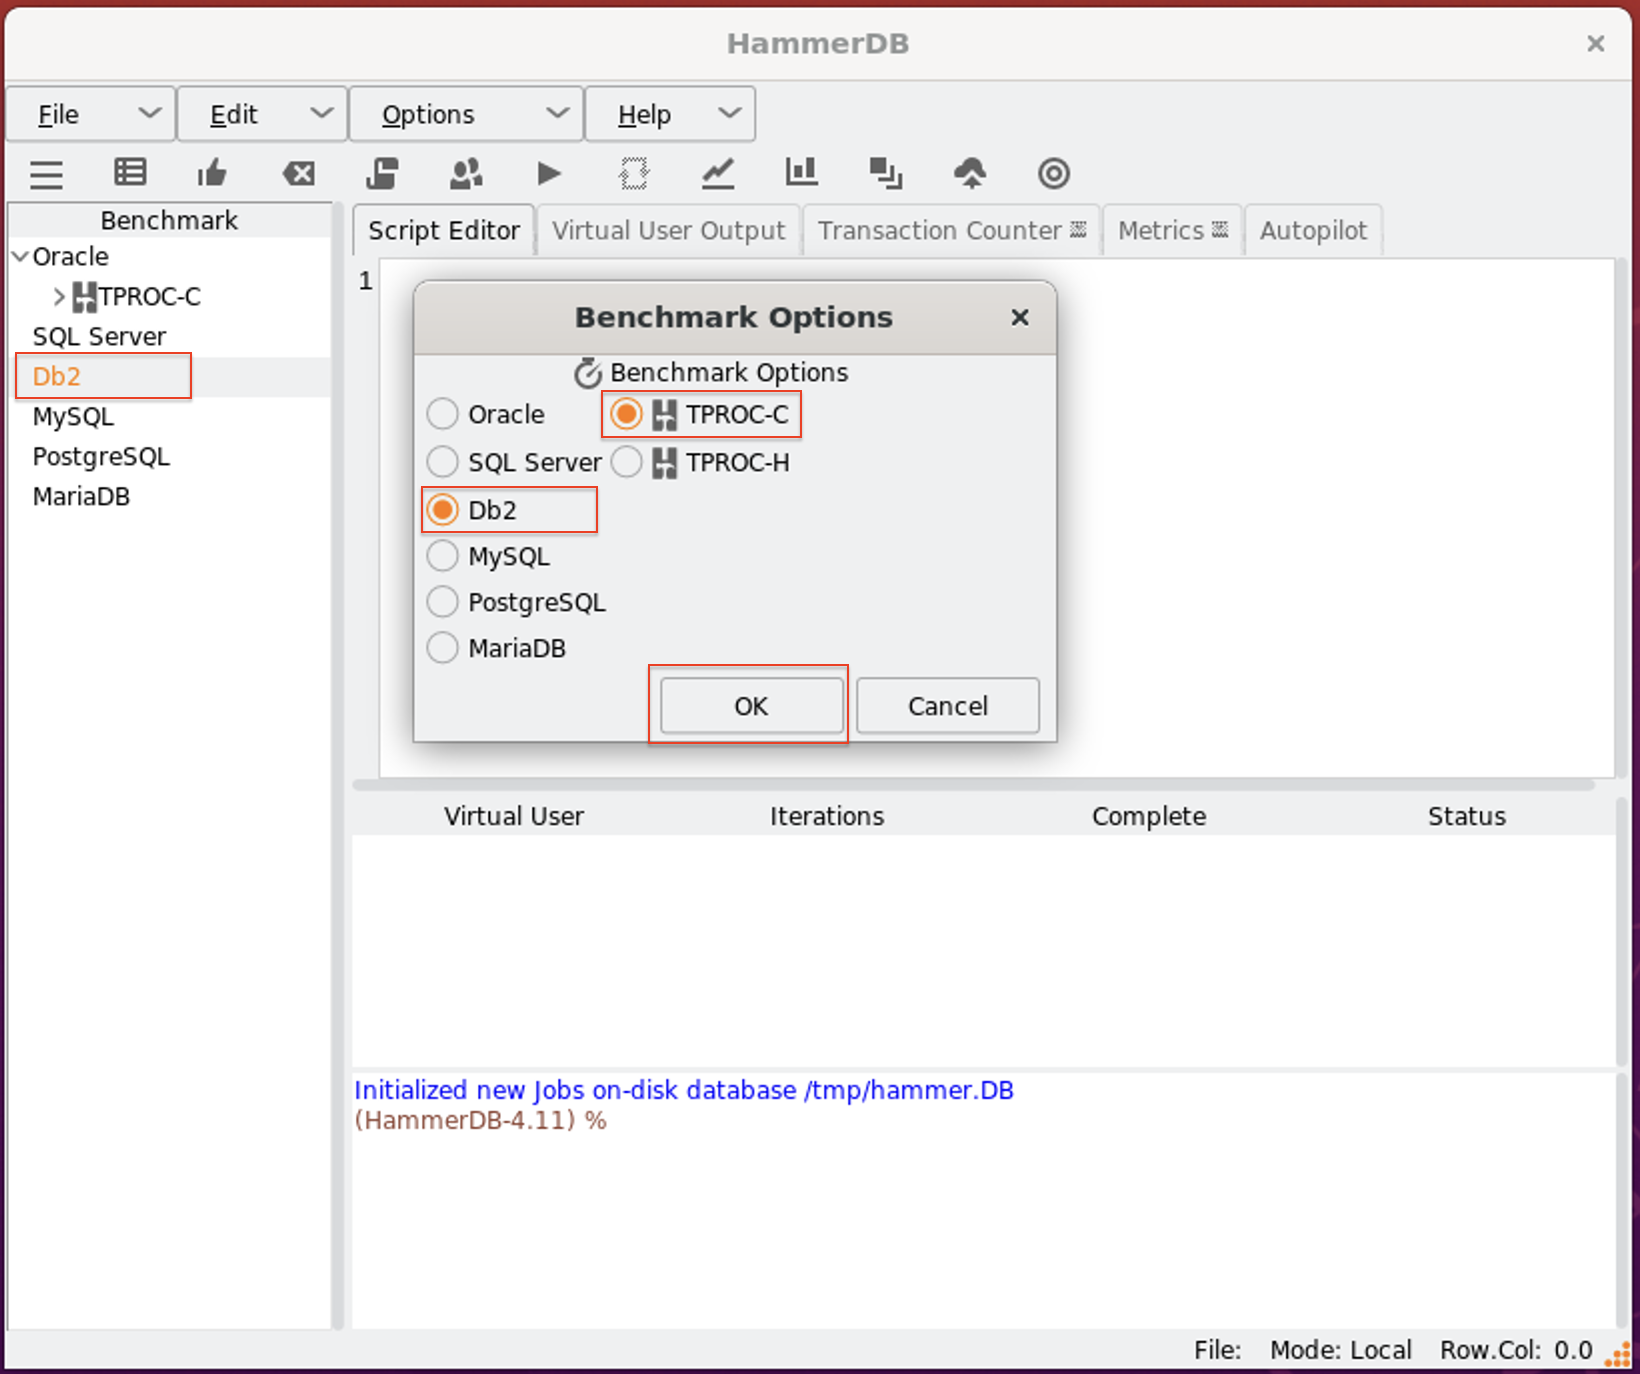Click the '(HammerDB-4.11) %' console prompt
The width and height of the screenshot is (1640, 1374).
point(480,1120)
